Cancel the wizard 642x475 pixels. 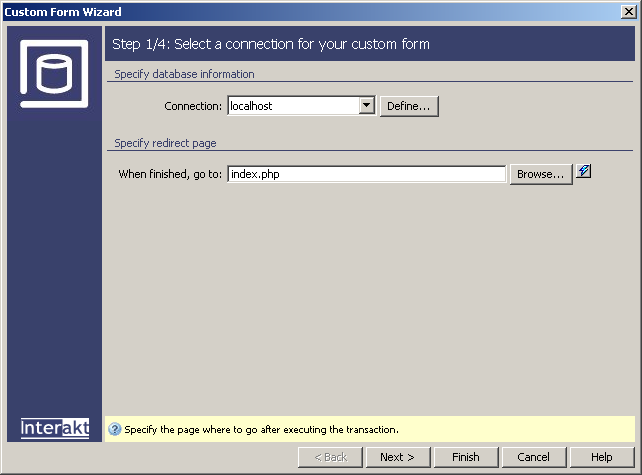(533, 457)
